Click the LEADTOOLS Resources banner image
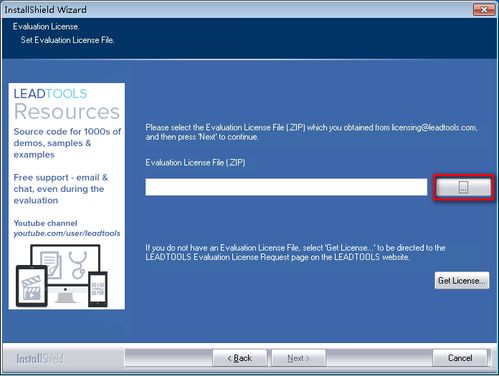Screen dimensions: 499x376 (67, 196)
